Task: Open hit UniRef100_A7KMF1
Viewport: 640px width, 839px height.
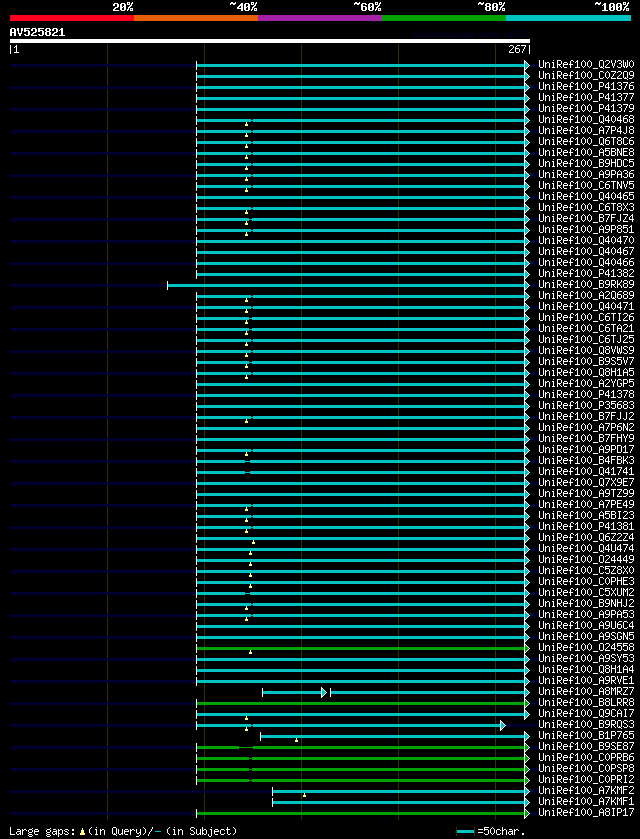Action: pyautogui.click(x=586, y=800)
